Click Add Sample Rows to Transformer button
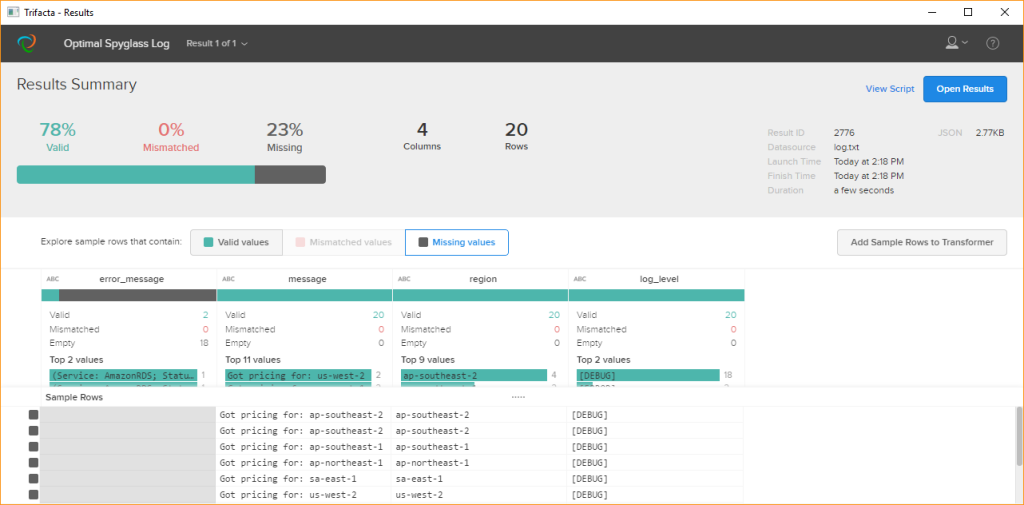 [x=921, y=242]
